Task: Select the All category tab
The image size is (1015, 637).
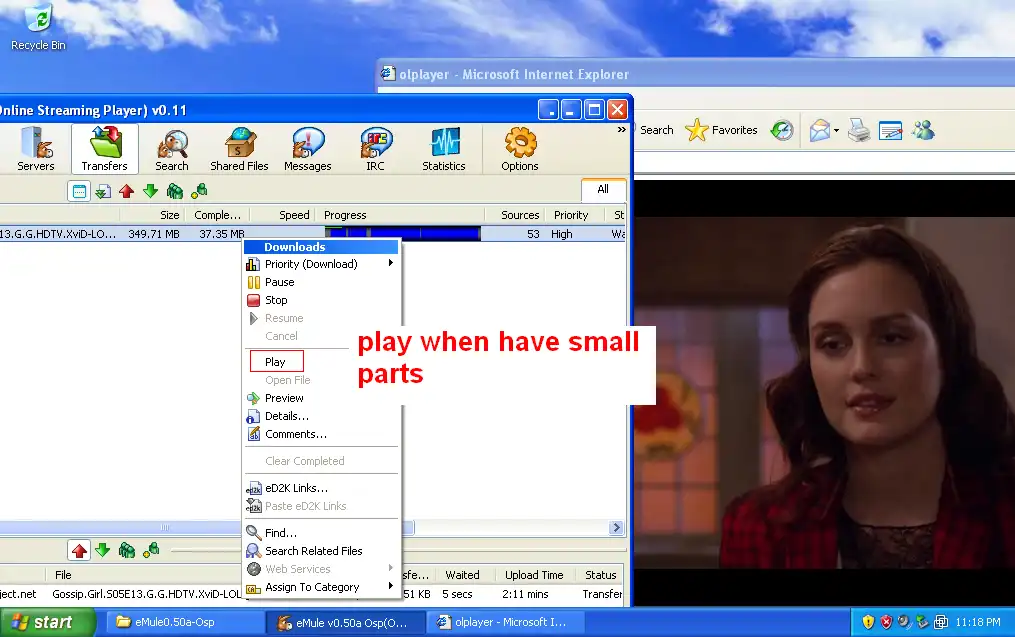Action: click(x=603, y=189)
